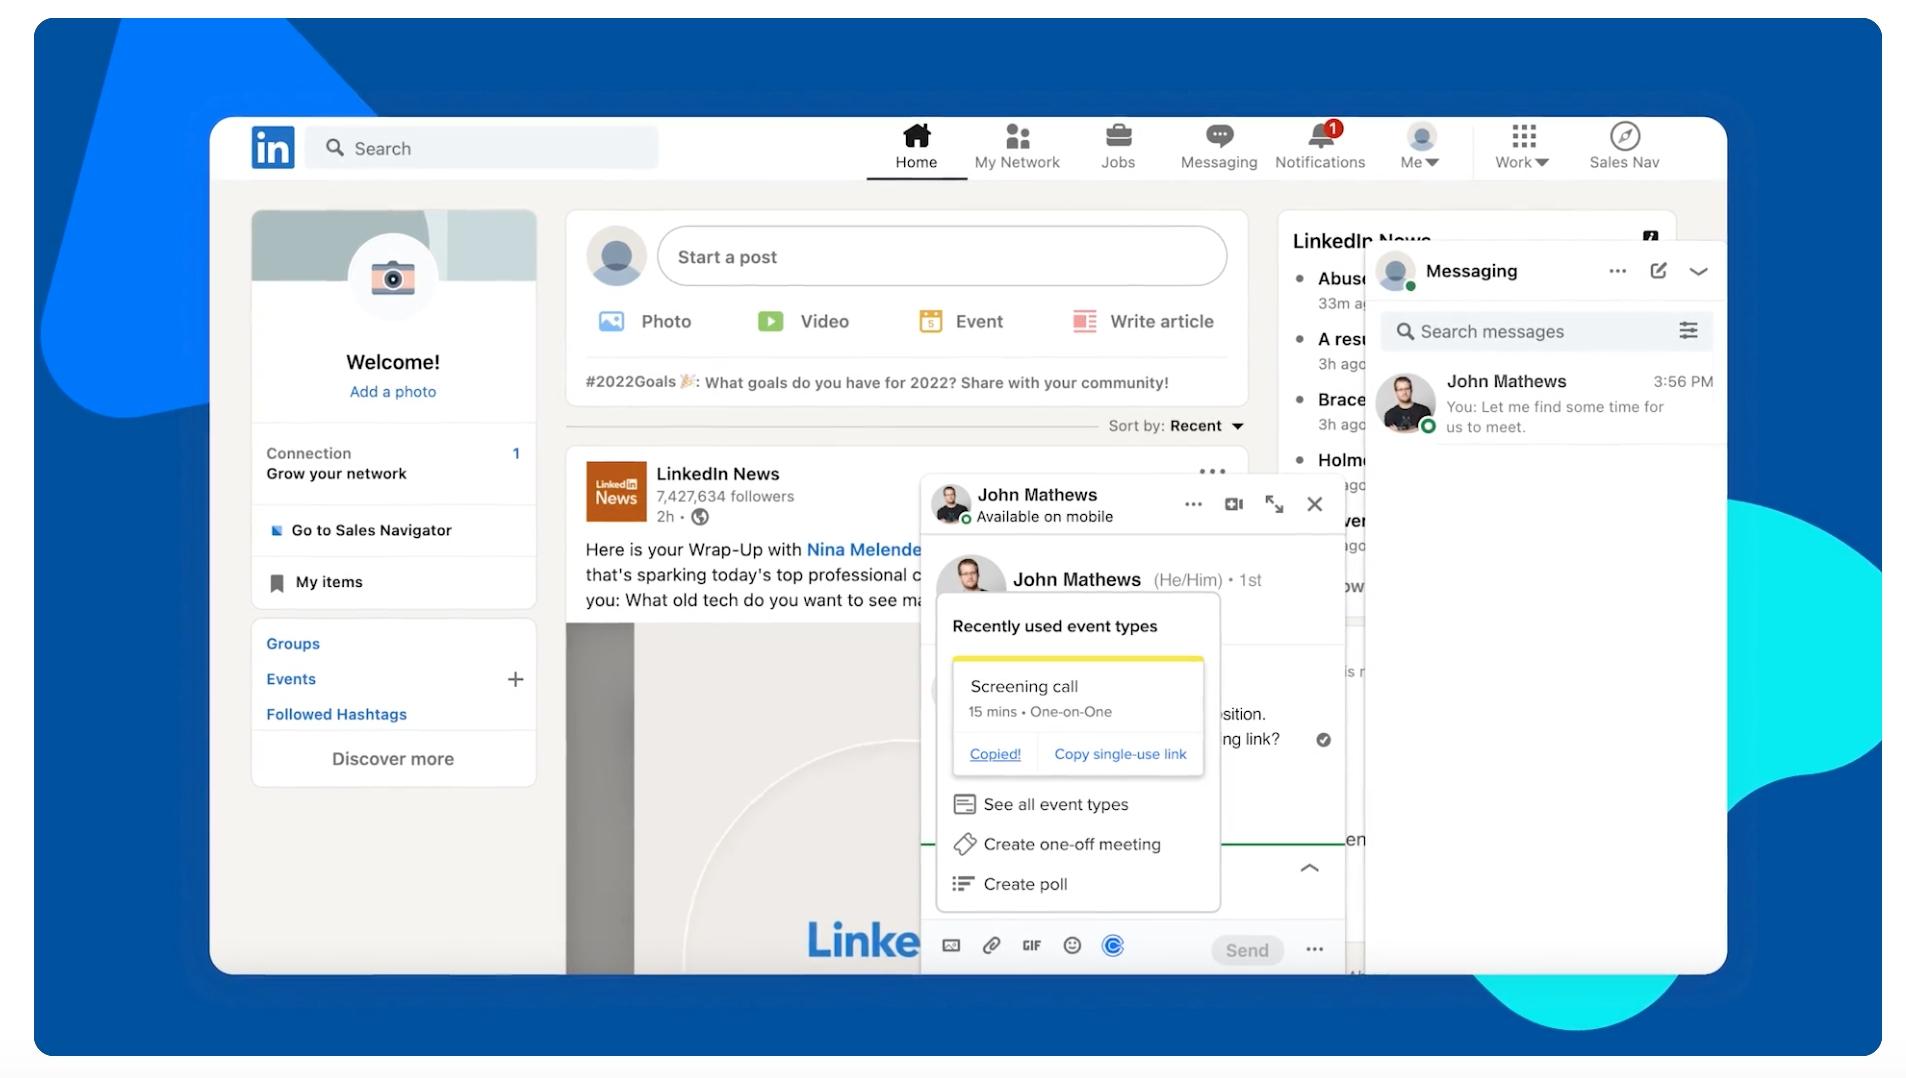
Task: Click the top Search field
Action: pos(482,148)
